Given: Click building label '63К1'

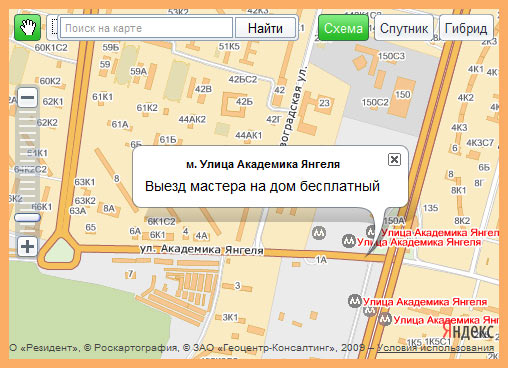Looking at the screenshot, I should coord(85,182).
